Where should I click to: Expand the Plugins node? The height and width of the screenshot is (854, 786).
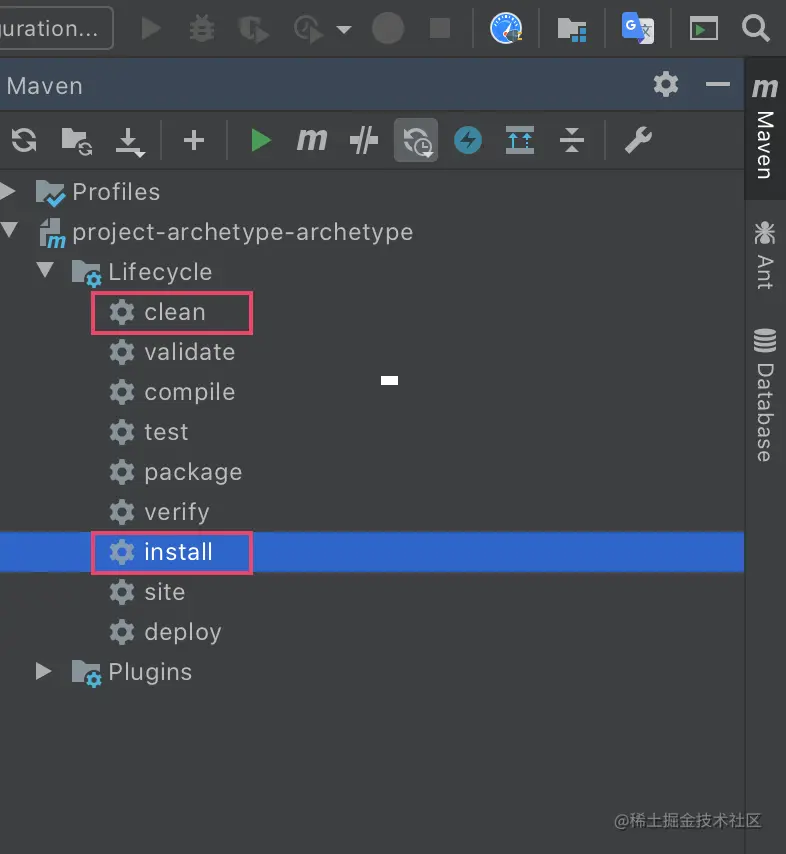pos(43,671)
